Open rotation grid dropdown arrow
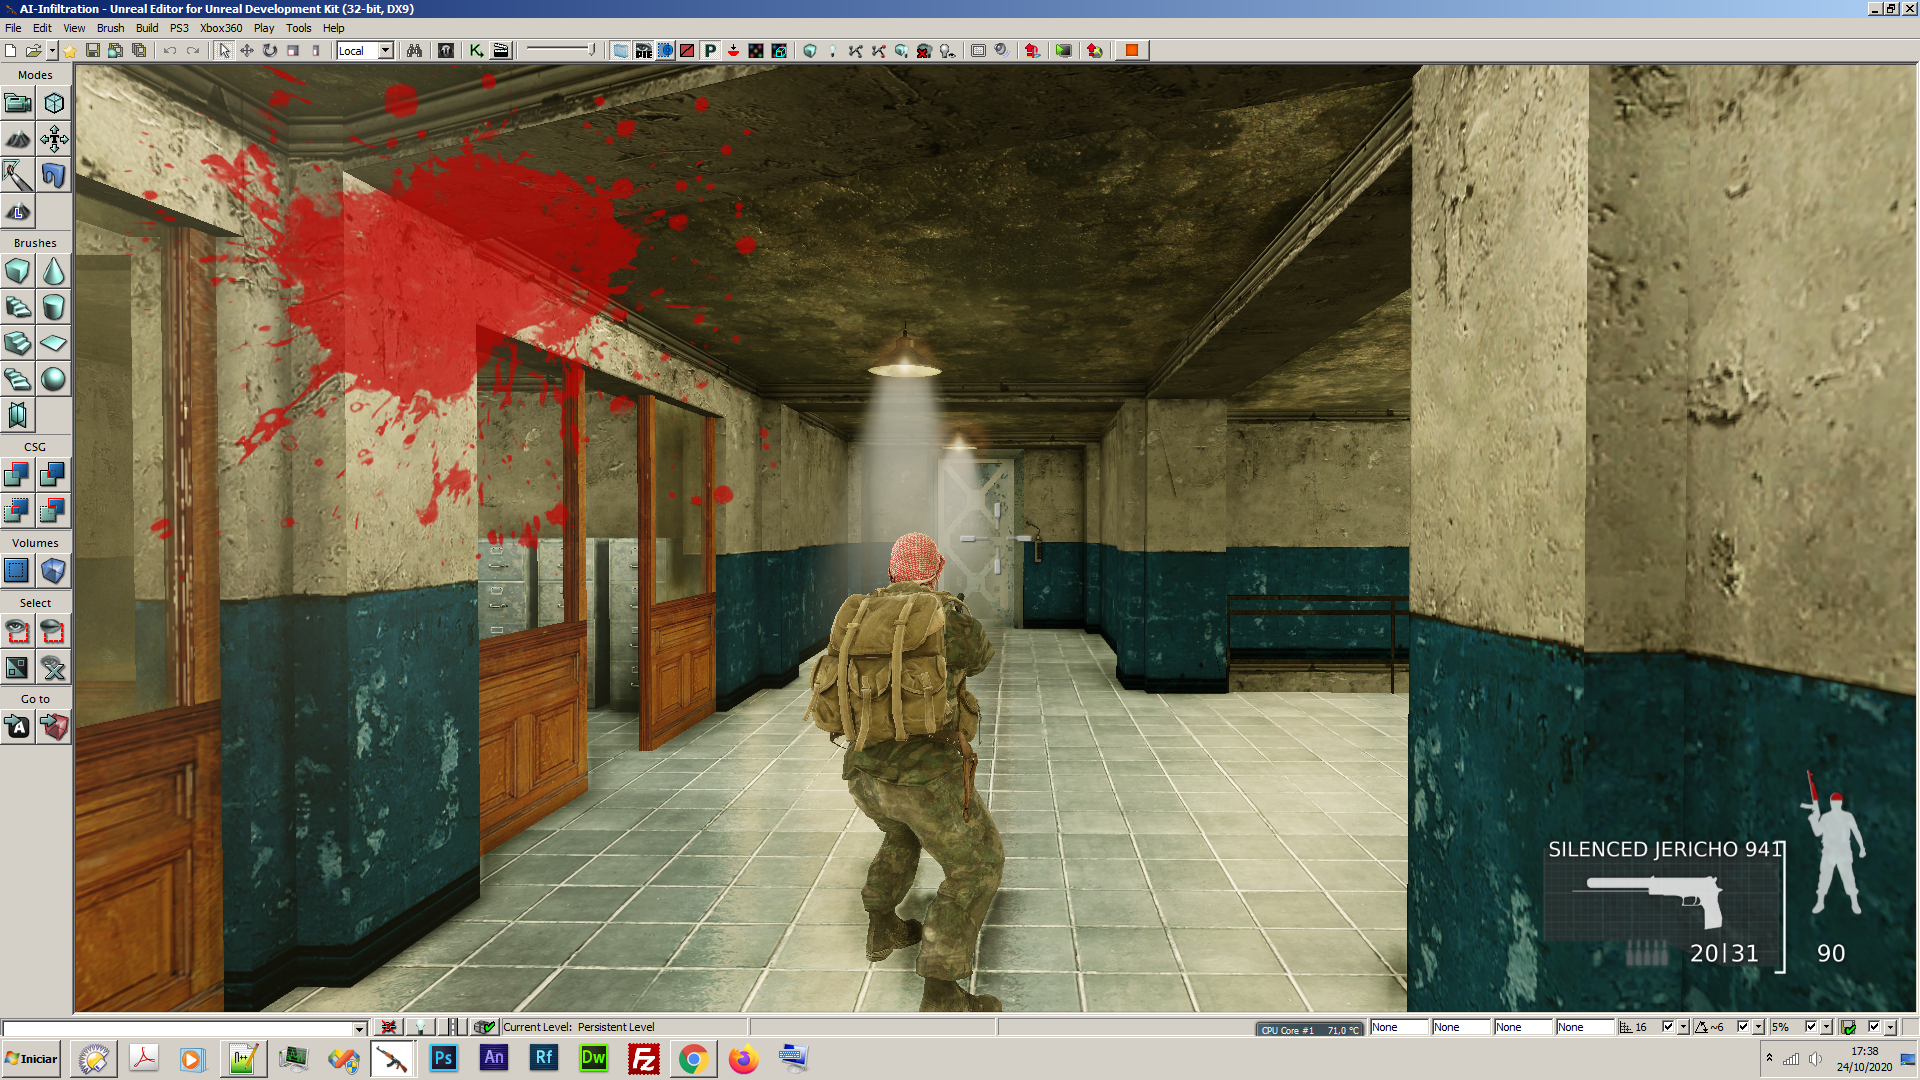The width and height of the screenshot is (1920, 1080). (x=1759, y=1027)
